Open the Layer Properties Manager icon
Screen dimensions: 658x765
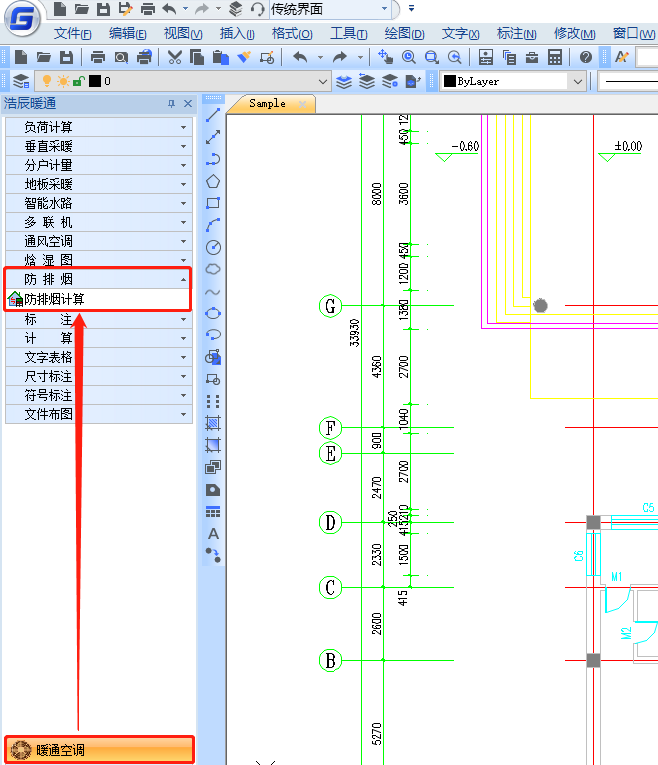click(x=21, y=81)
